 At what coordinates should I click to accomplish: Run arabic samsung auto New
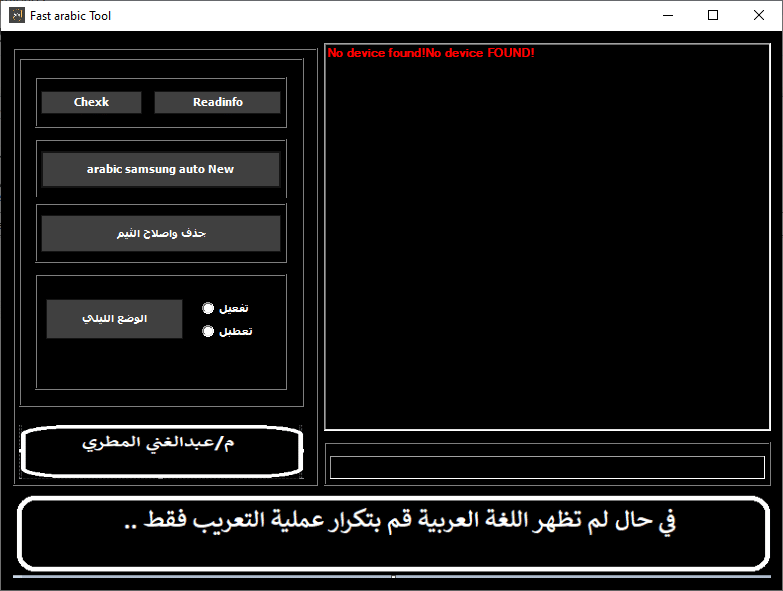161,170
